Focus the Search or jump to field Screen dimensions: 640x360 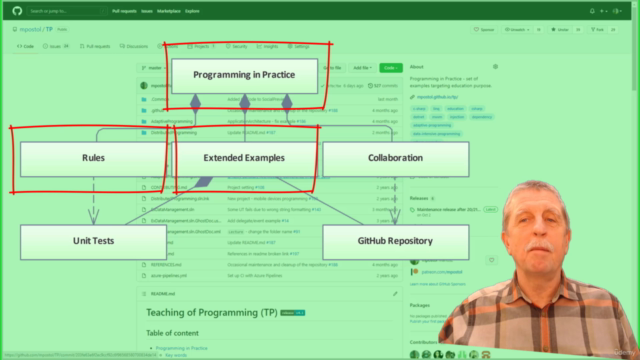tap(67, 11)
